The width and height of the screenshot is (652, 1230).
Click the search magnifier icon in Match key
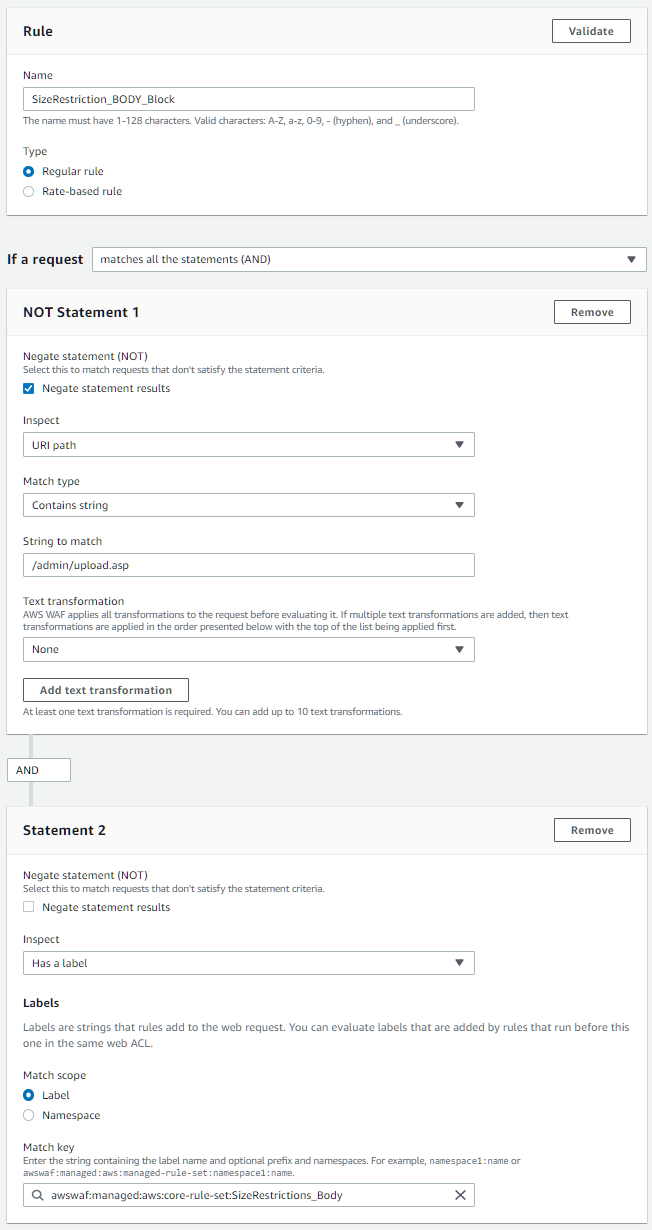coord(38,1195)
